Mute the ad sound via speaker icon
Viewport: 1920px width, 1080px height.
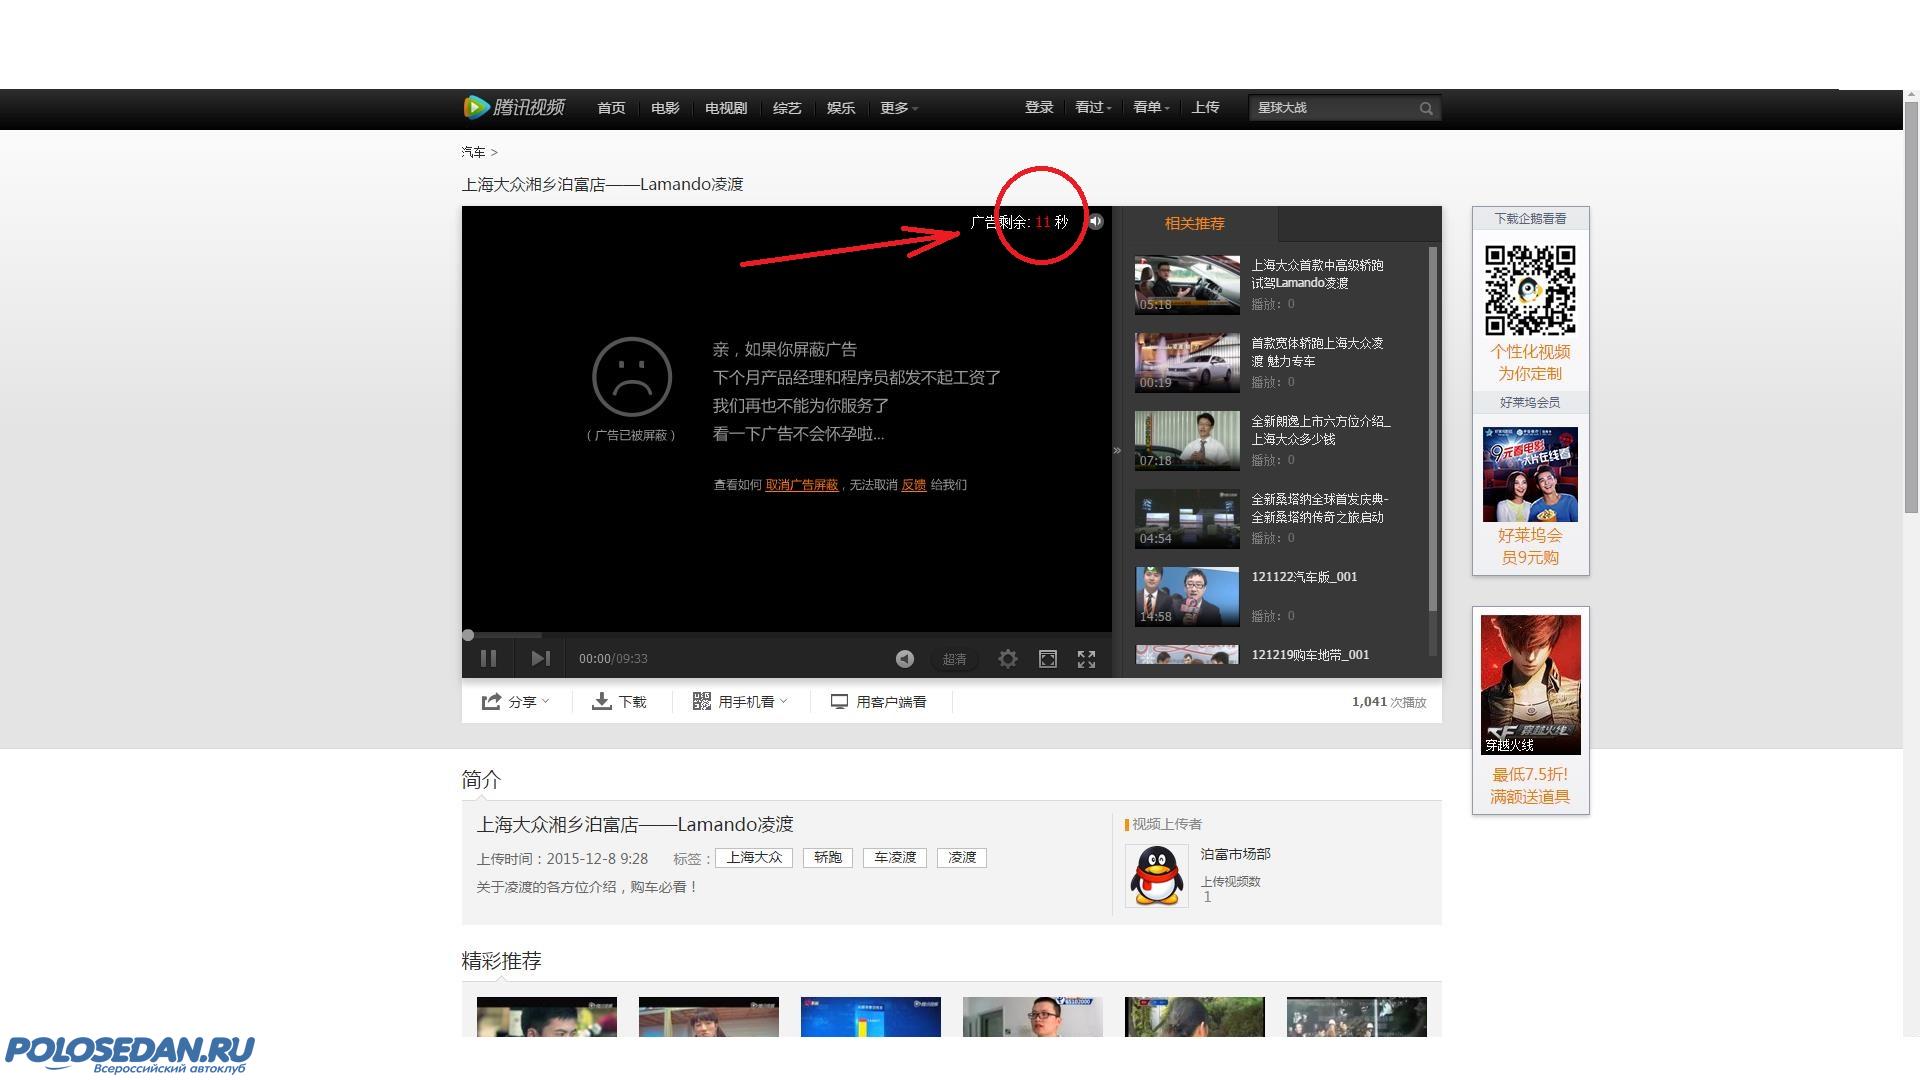pyautogui.click(x=1096, y=222)
